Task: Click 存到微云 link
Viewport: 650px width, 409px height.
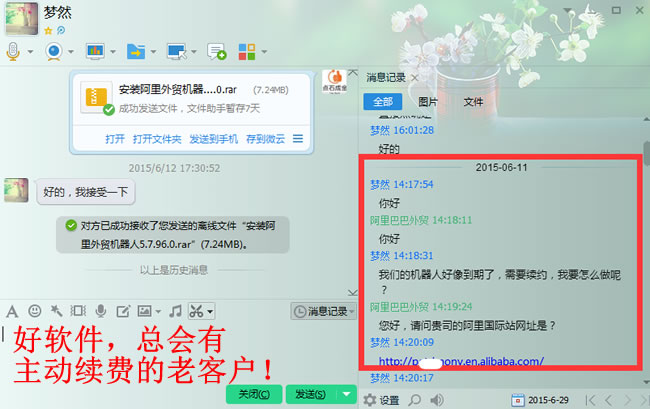Action: click(x=265, y=139)
